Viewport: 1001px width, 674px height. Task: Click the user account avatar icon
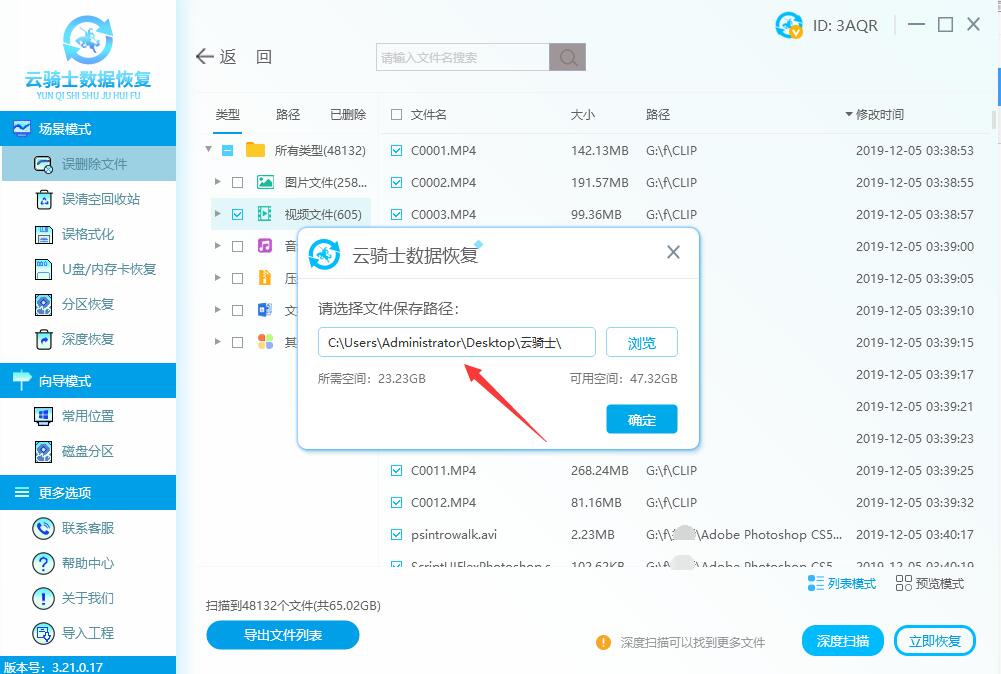[x=789, y=25]
